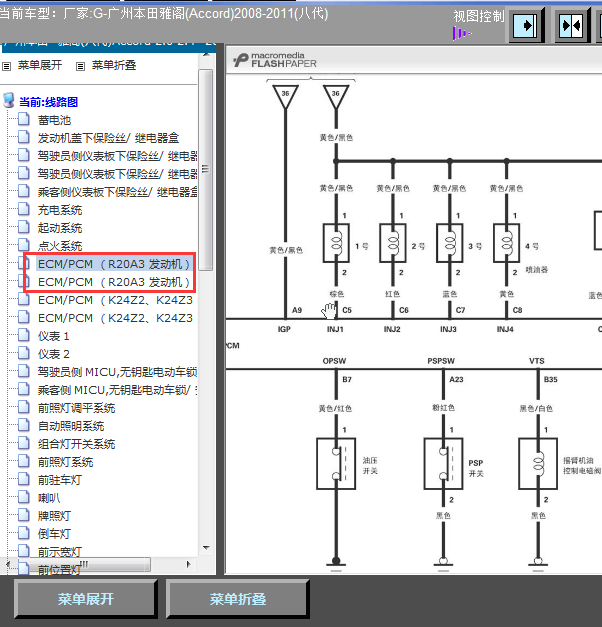
Task: Click the page icon beside 喇叭
Action: pyautogui.click(x=24, y=497)
